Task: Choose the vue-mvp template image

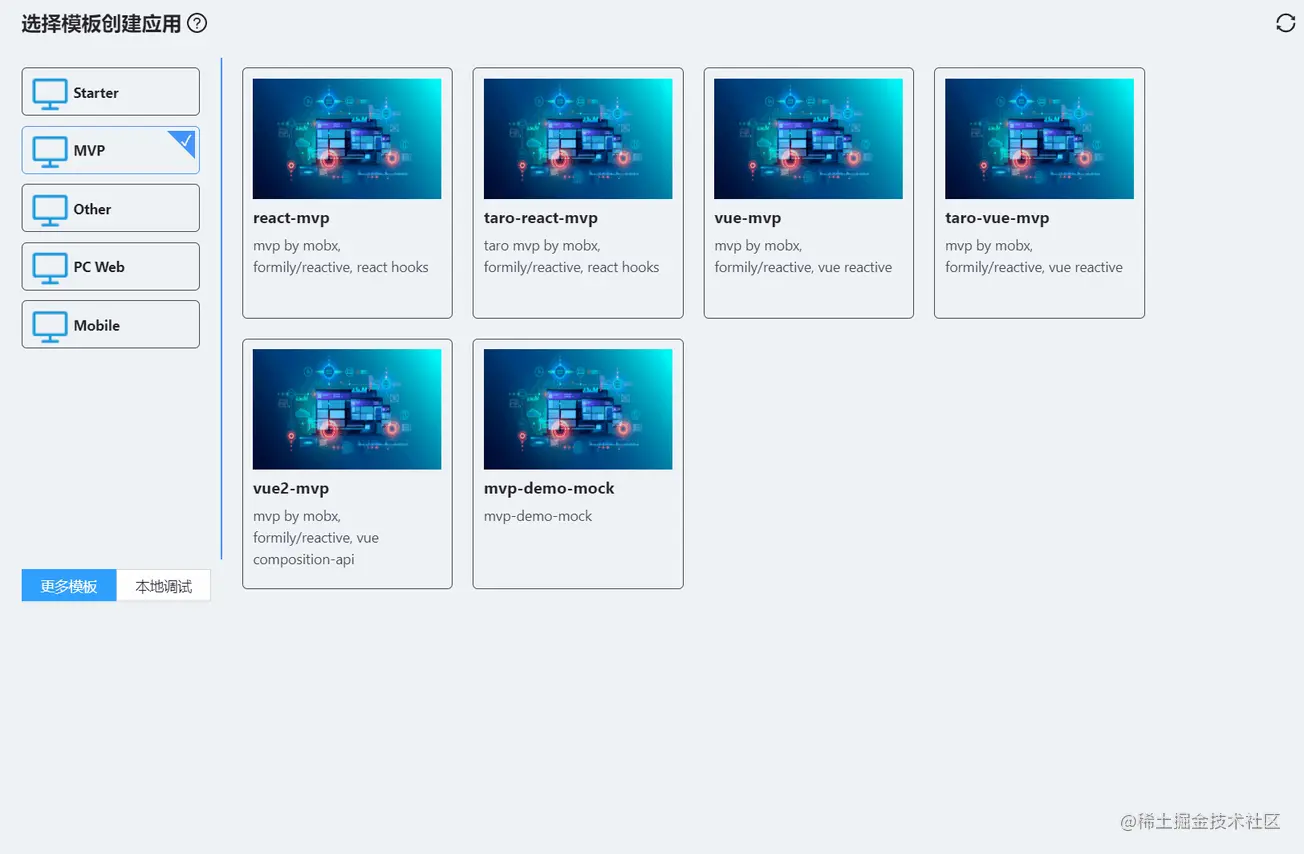Action: tap(808, 139)
